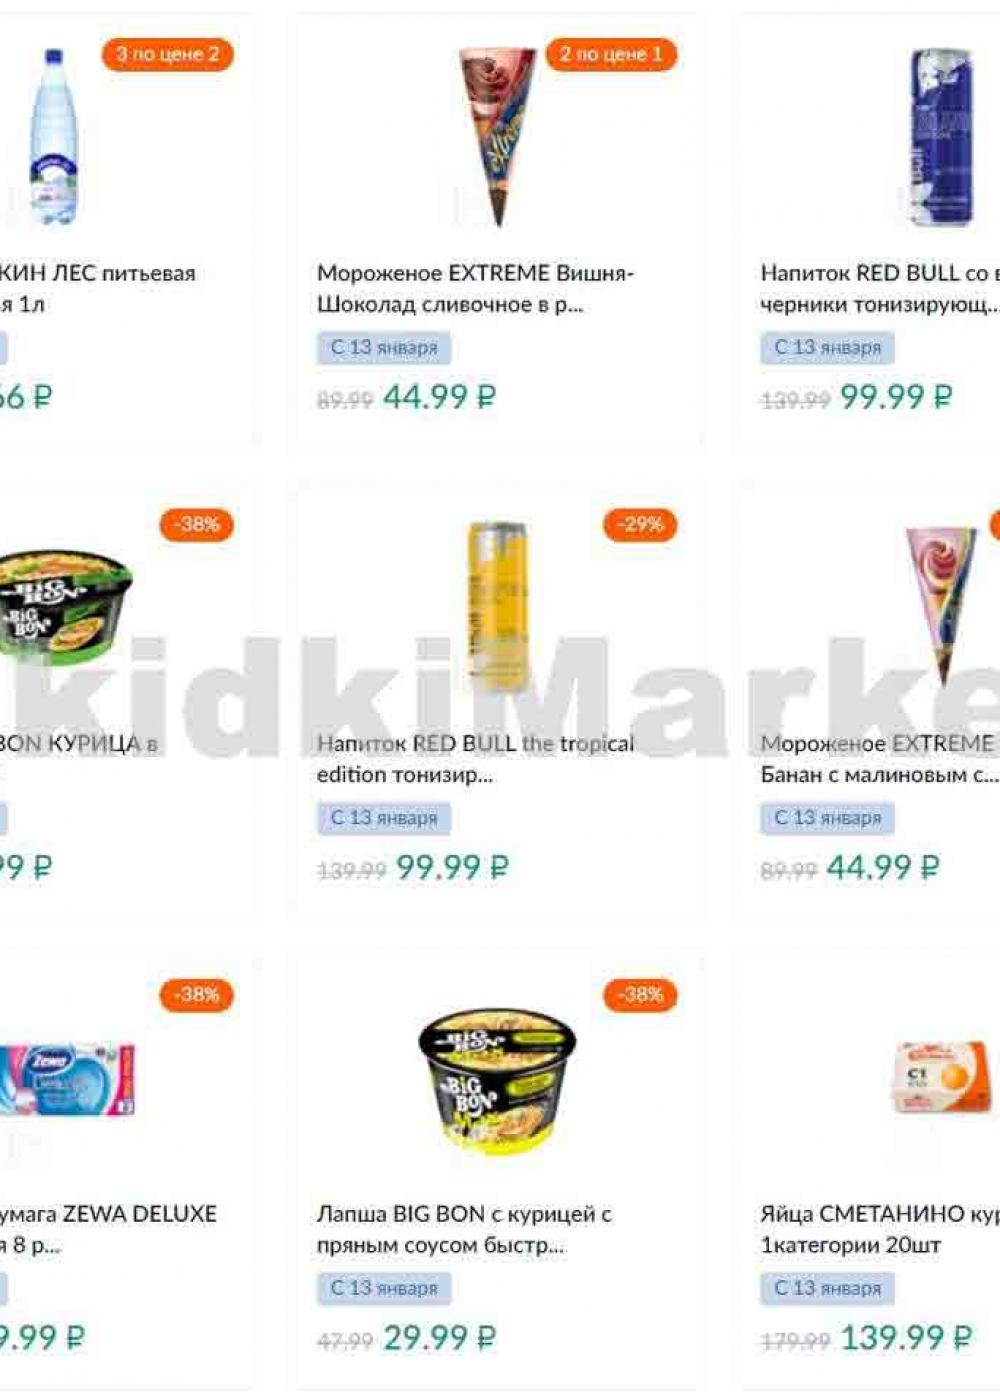Click 'С 13 января' tag under tropical Red Bull
The image size is (1000, 1400).
384,818
